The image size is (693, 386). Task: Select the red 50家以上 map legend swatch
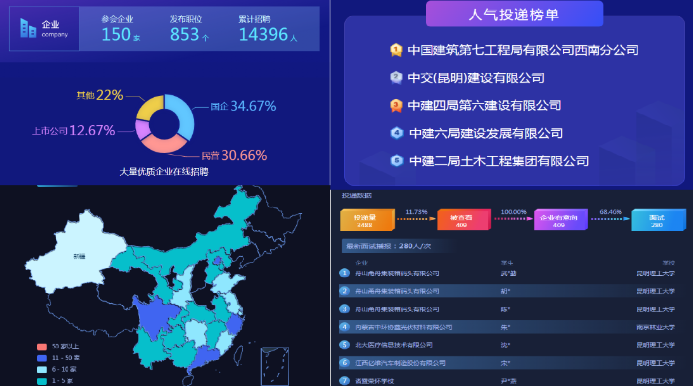[x=42, y=347]
